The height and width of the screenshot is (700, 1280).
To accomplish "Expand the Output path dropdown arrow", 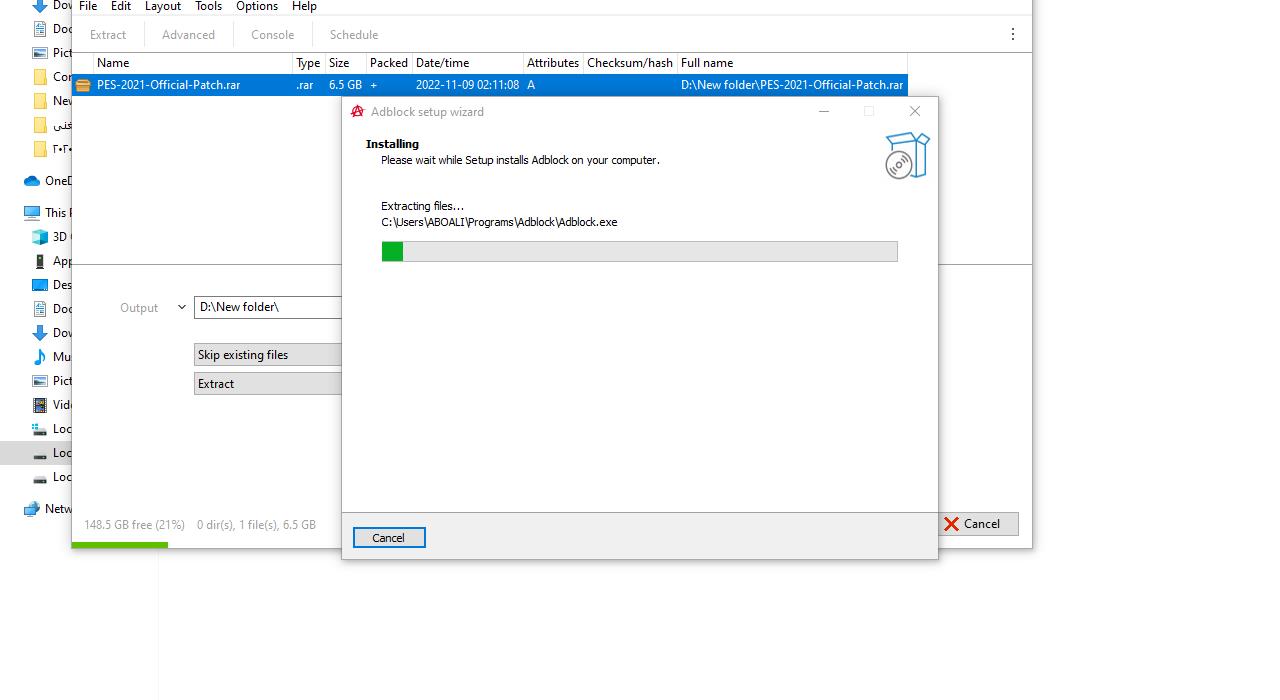I will coord(181,307).
